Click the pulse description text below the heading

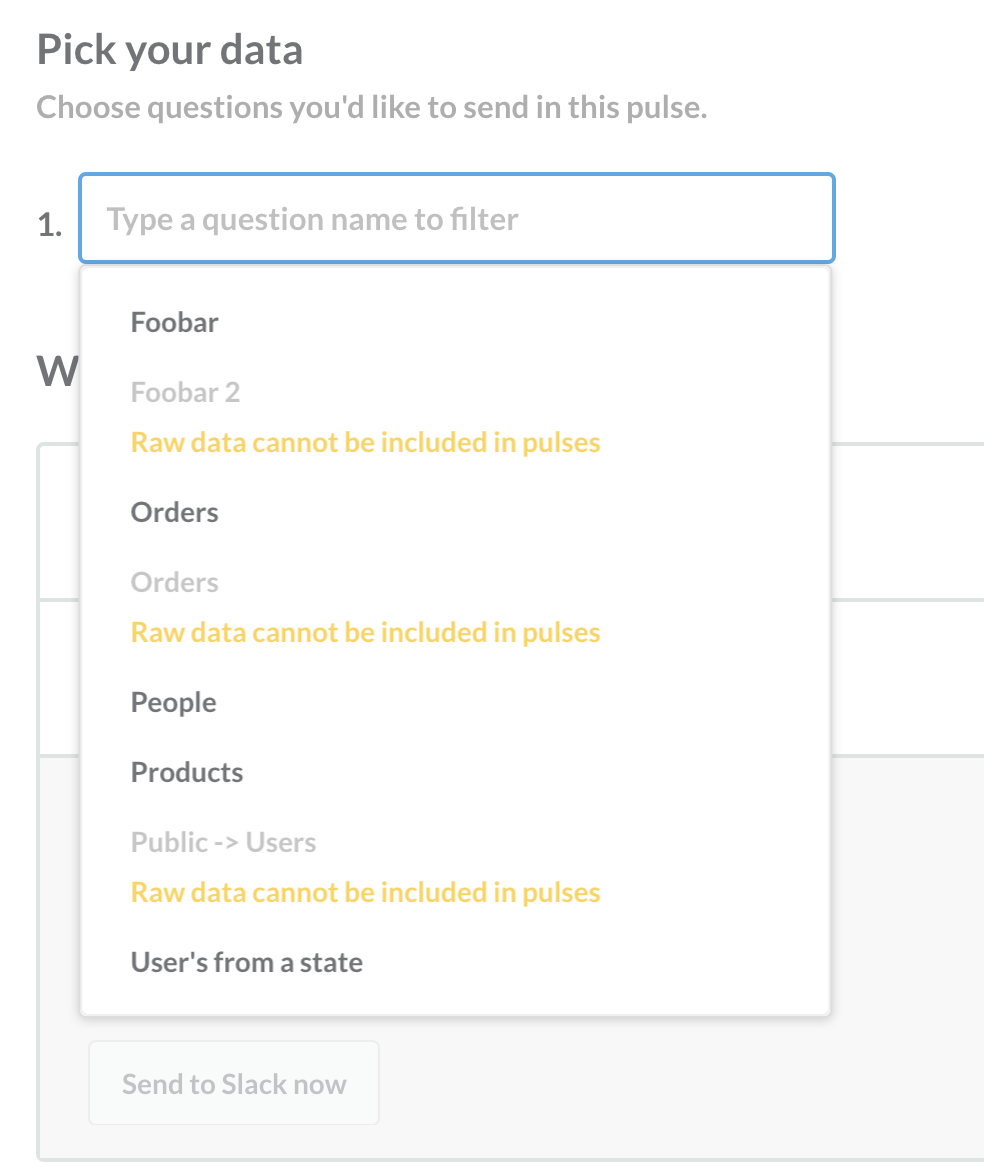click(x=370, y=106)
